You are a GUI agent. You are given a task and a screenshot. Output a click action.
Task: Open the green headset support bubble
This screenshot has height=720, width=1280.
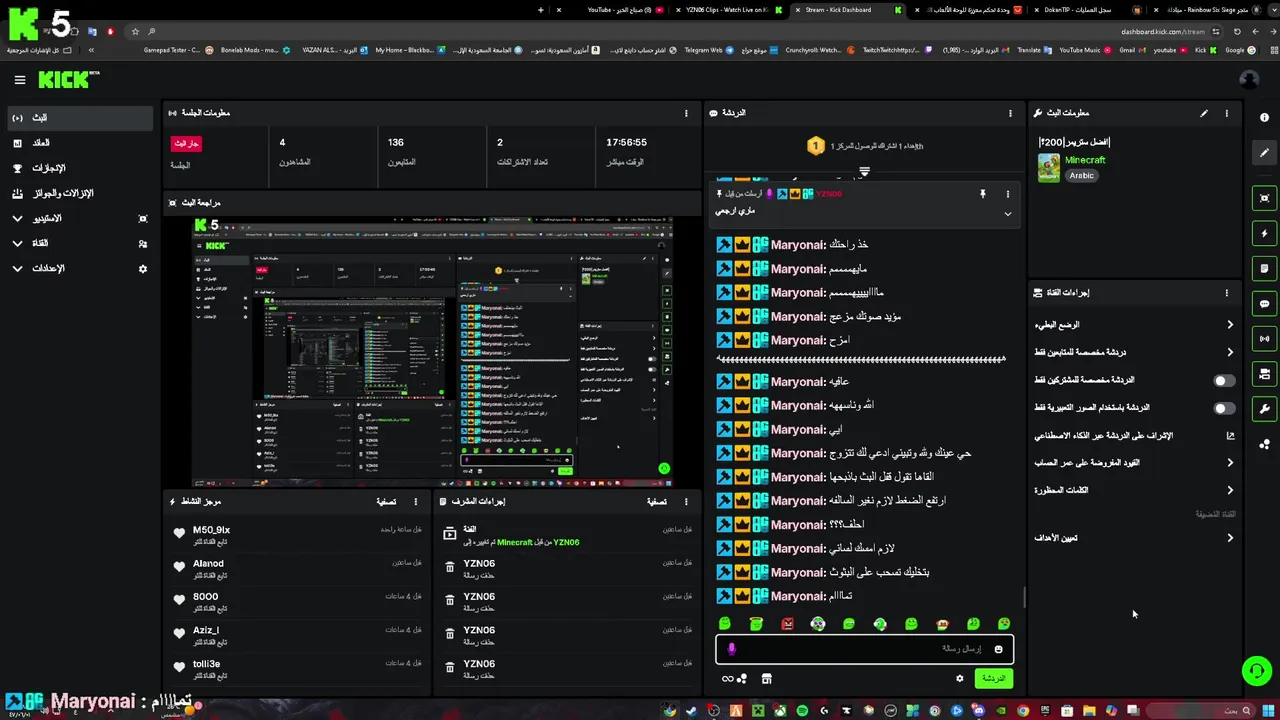pos(1256,671)
